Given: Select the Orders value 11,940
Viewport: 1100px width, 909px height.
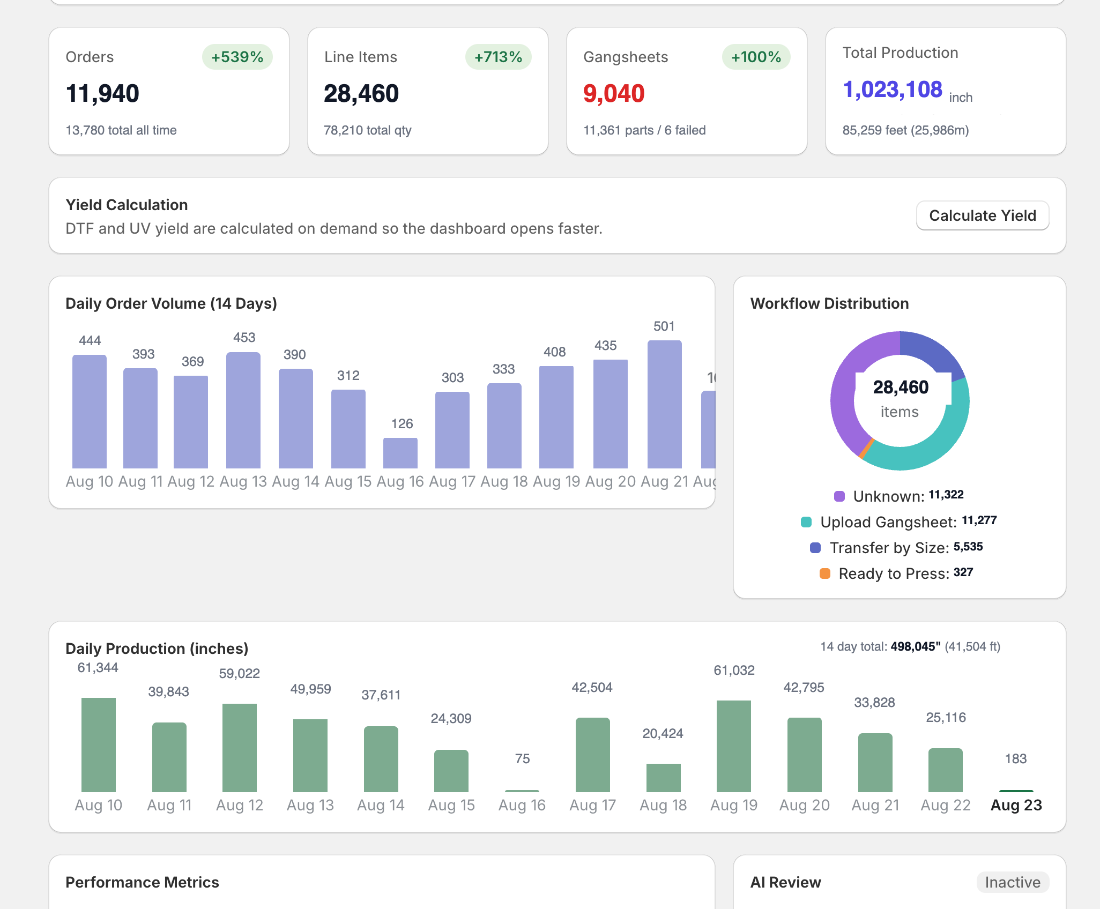Looking at the screenshot, I should (102, 93).
